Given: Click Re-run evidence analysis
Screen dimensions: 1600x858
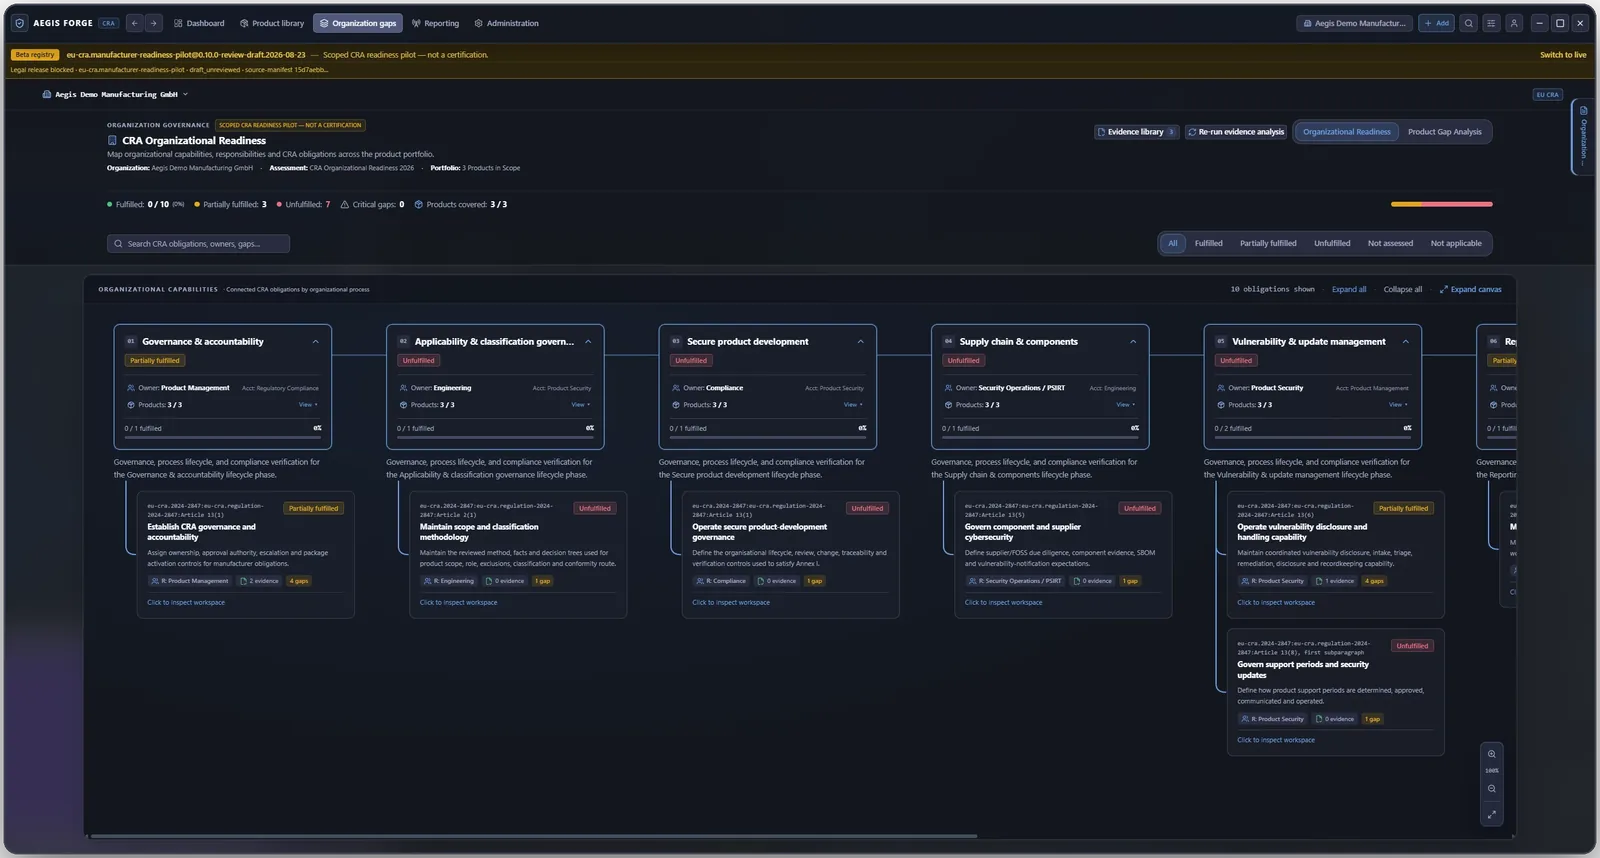Looking at the screenshot, I should click(x=1236, y=132).
